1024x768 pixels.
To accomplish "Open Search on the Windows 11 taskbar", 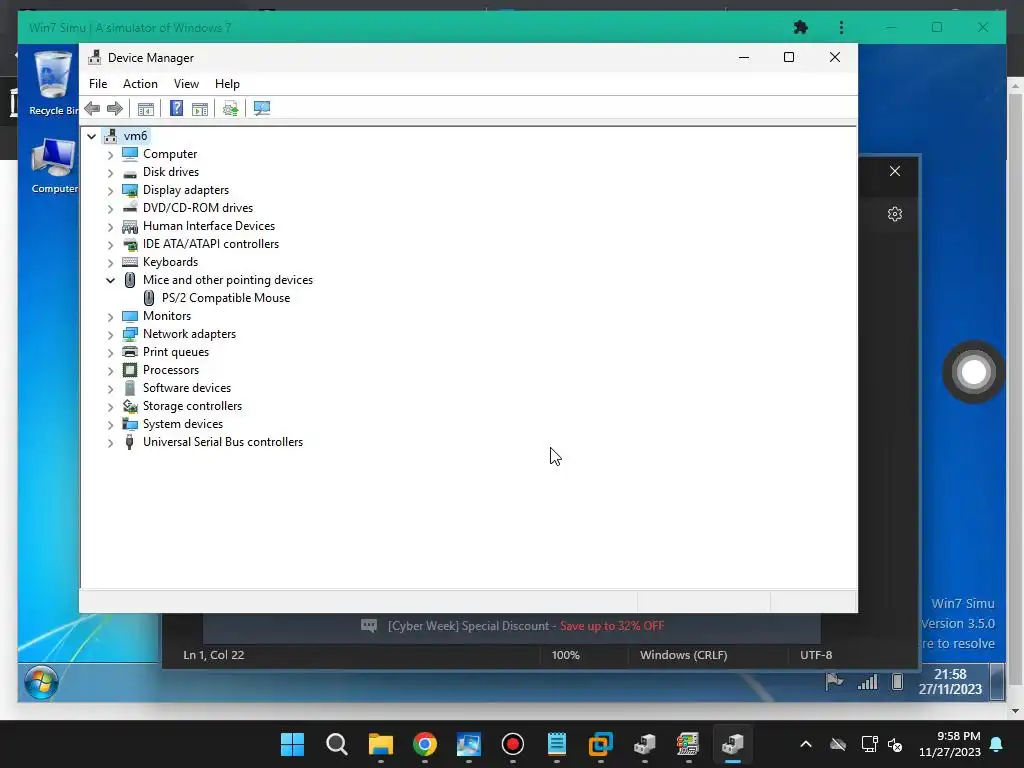I will [x=337, y=744].
